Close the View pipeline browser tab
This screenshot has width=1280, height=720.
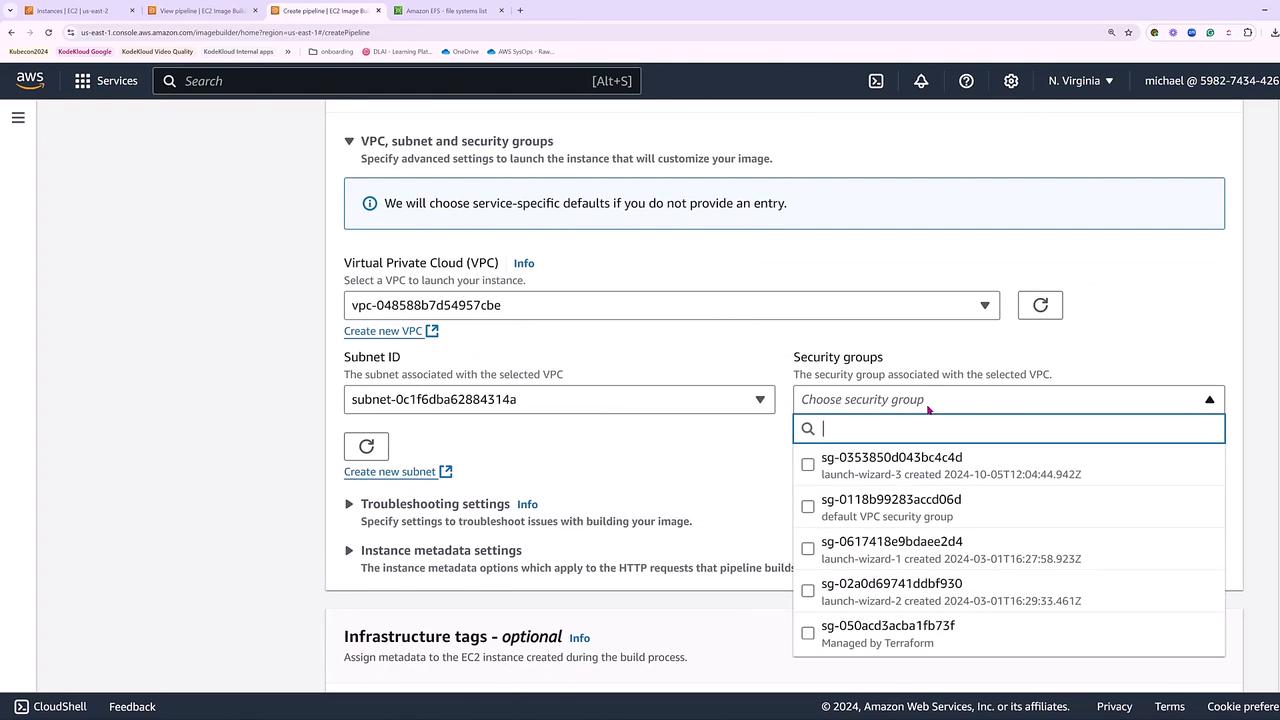[255, 11]
